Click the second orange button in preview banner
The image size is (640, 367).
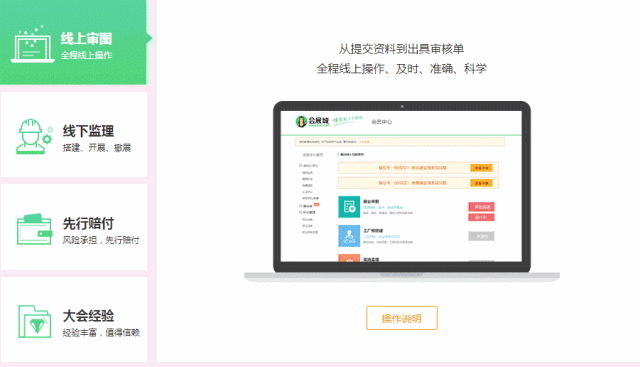[x=481, y=183]
